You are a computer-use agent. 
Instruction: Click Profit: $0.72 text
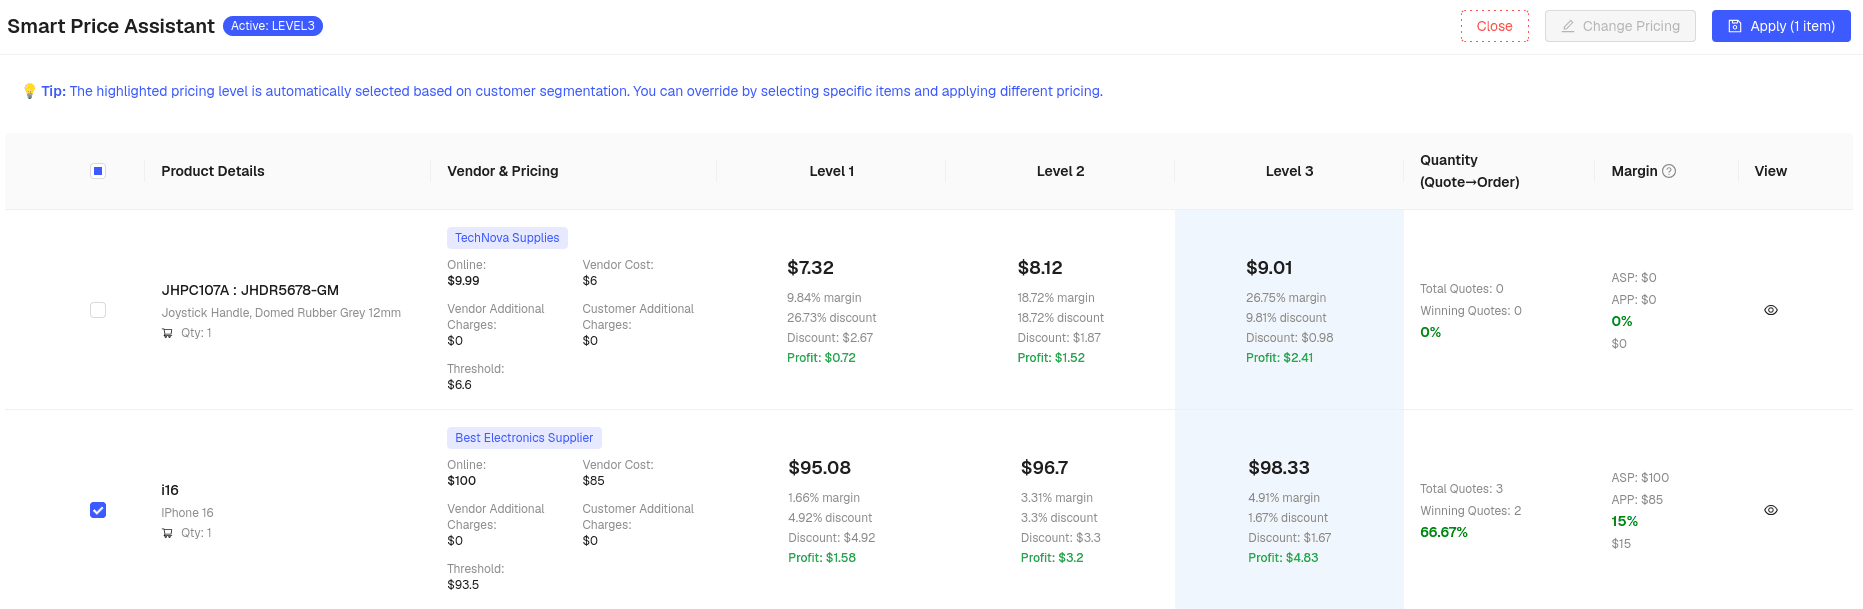821,358
